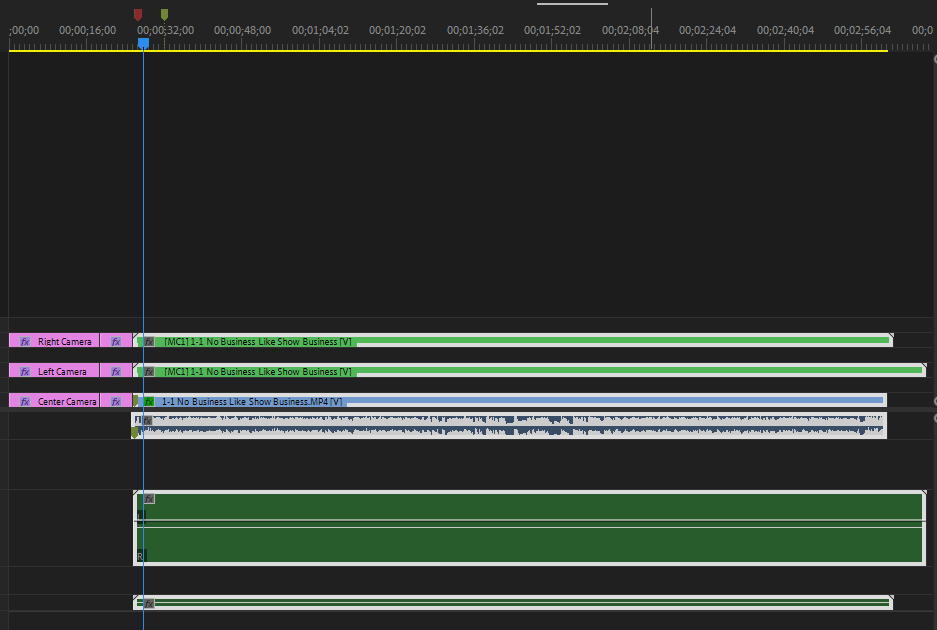Click the fx badge on the Right Camera track header
This screenshot has width=937, height=630.
click(x=22, y=341)
